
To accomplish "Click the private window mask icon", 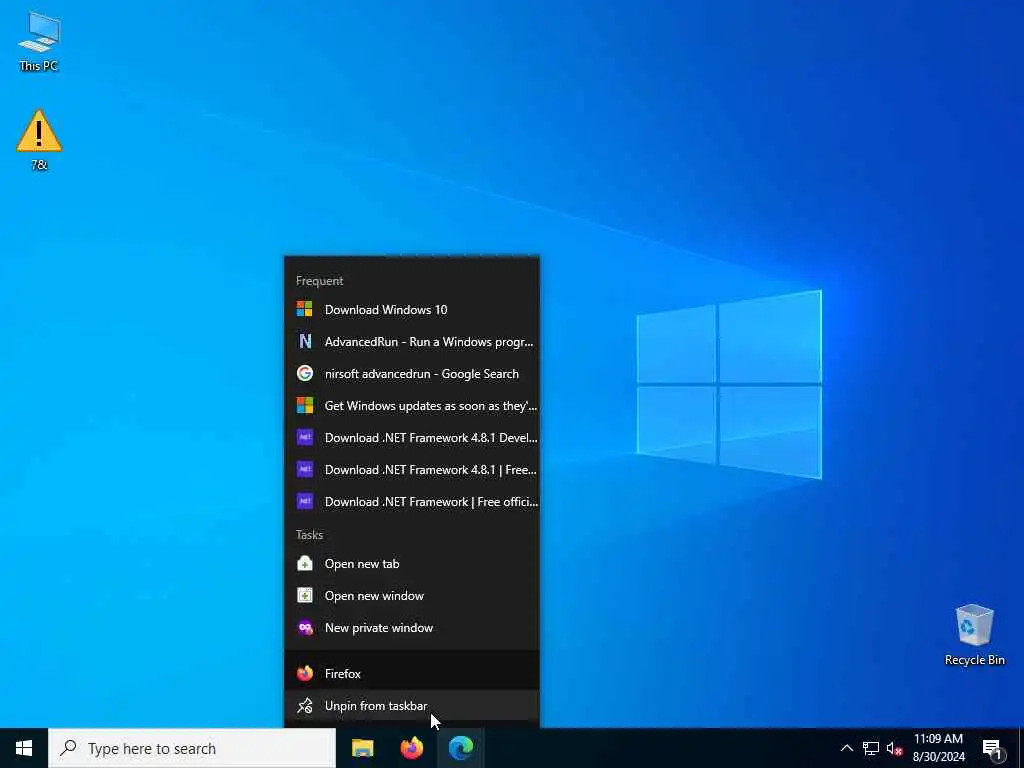I will tap(305, 628).
